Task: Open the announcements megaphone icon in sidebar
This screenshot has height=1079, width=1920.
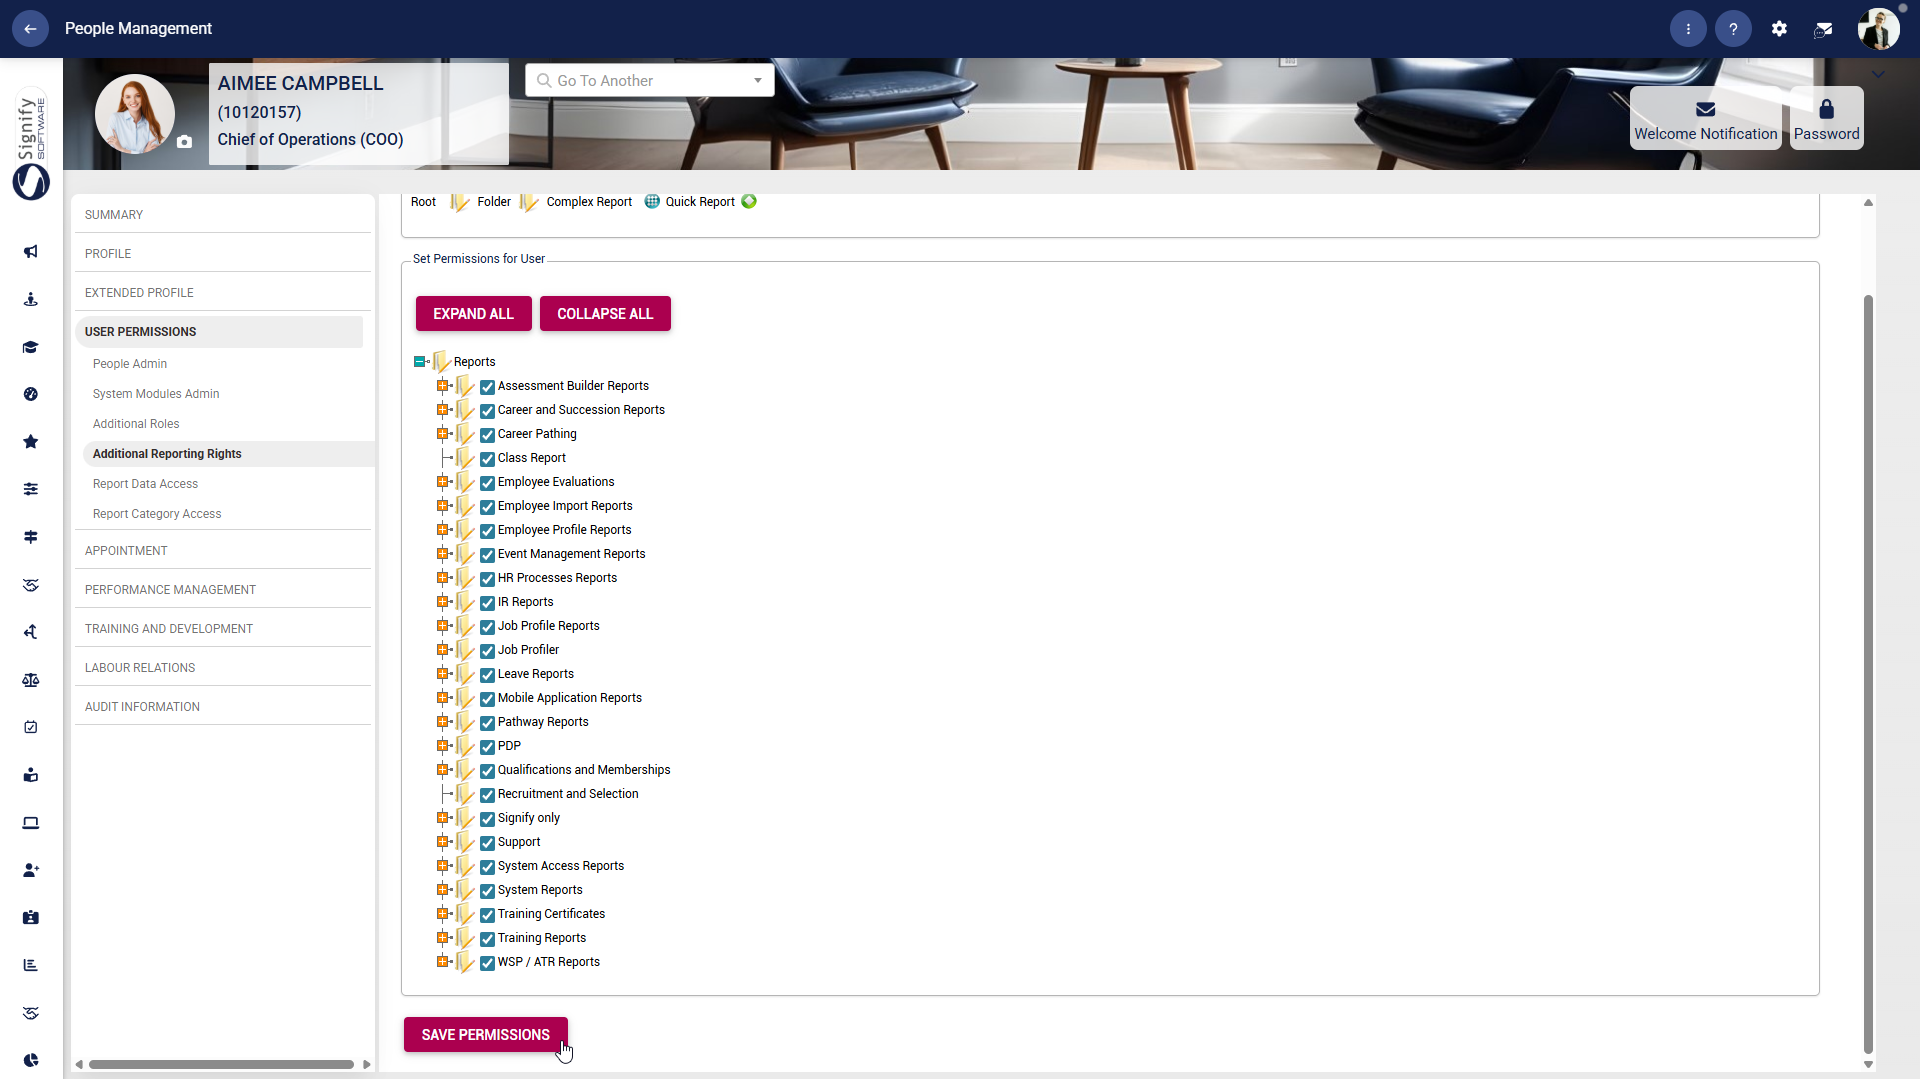Action: coord(31,252)
